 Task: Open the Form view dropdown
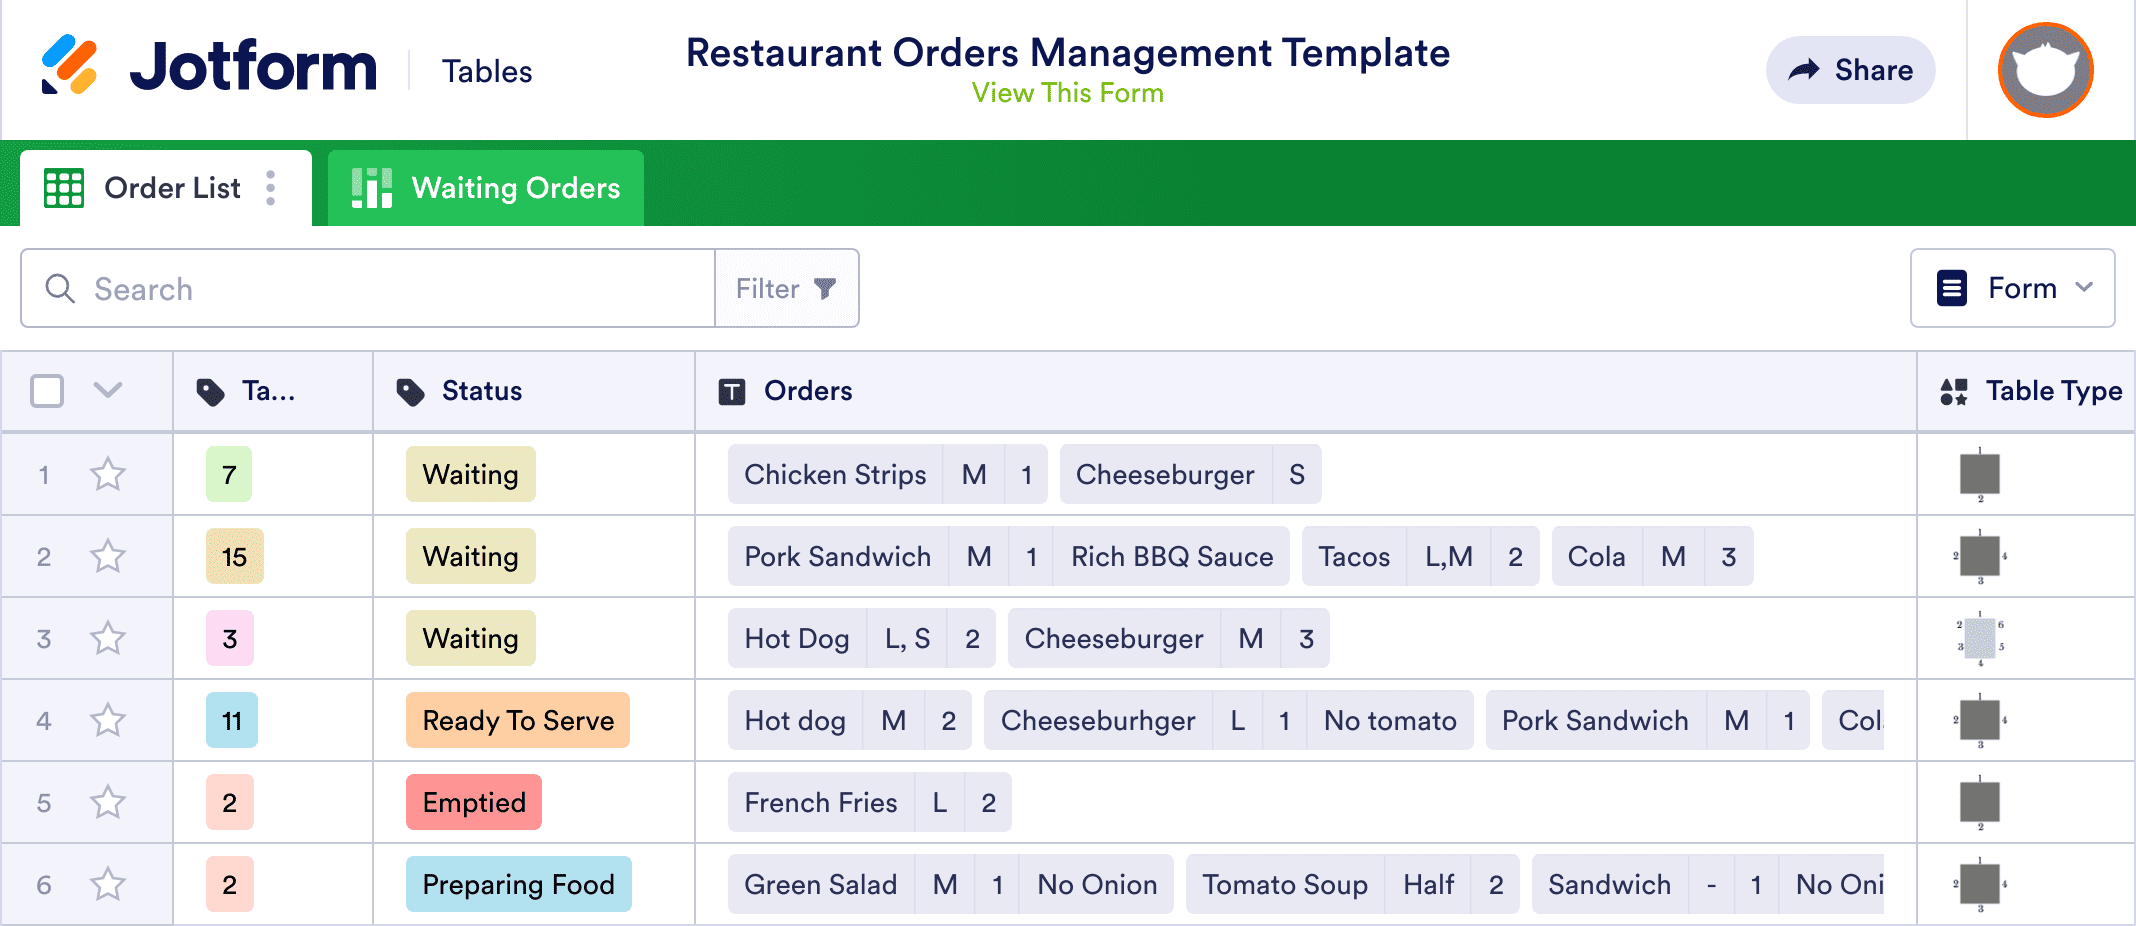[2012, 289]
